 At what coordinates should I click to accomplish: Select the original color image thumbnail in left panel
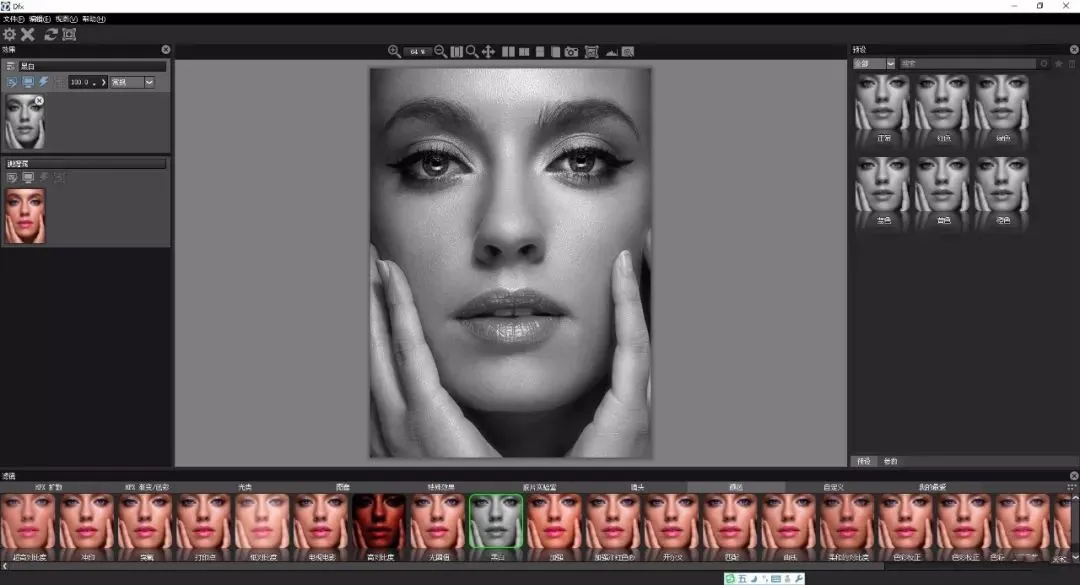[25, 216]
